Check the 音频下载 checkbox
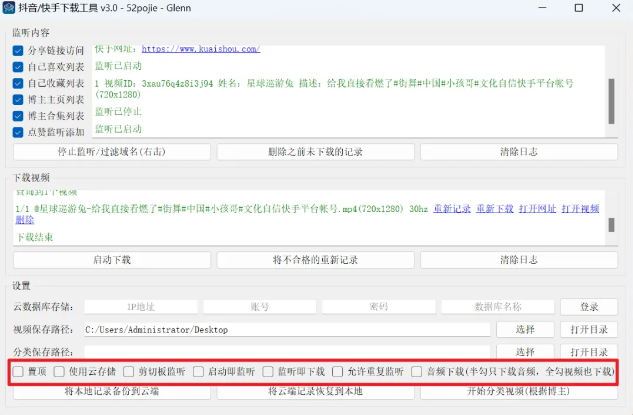 (417, 371)
